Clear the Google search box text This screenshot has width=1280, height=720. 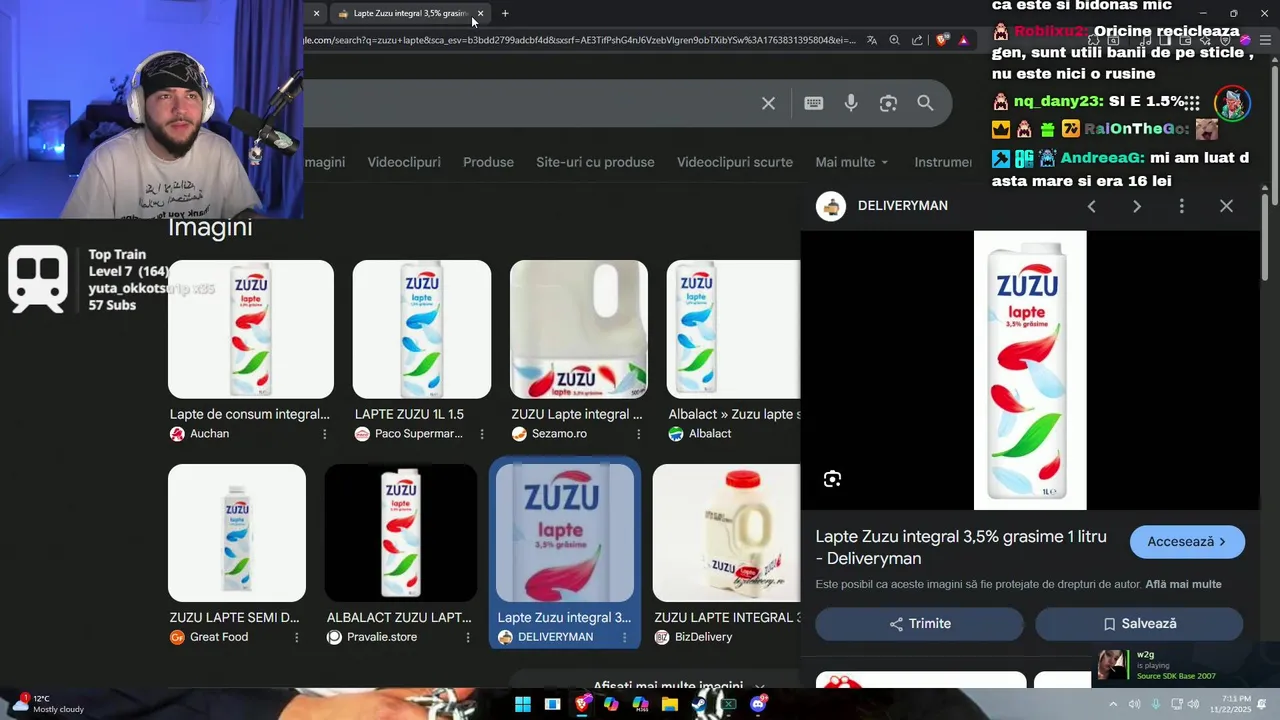pos(768,103)
